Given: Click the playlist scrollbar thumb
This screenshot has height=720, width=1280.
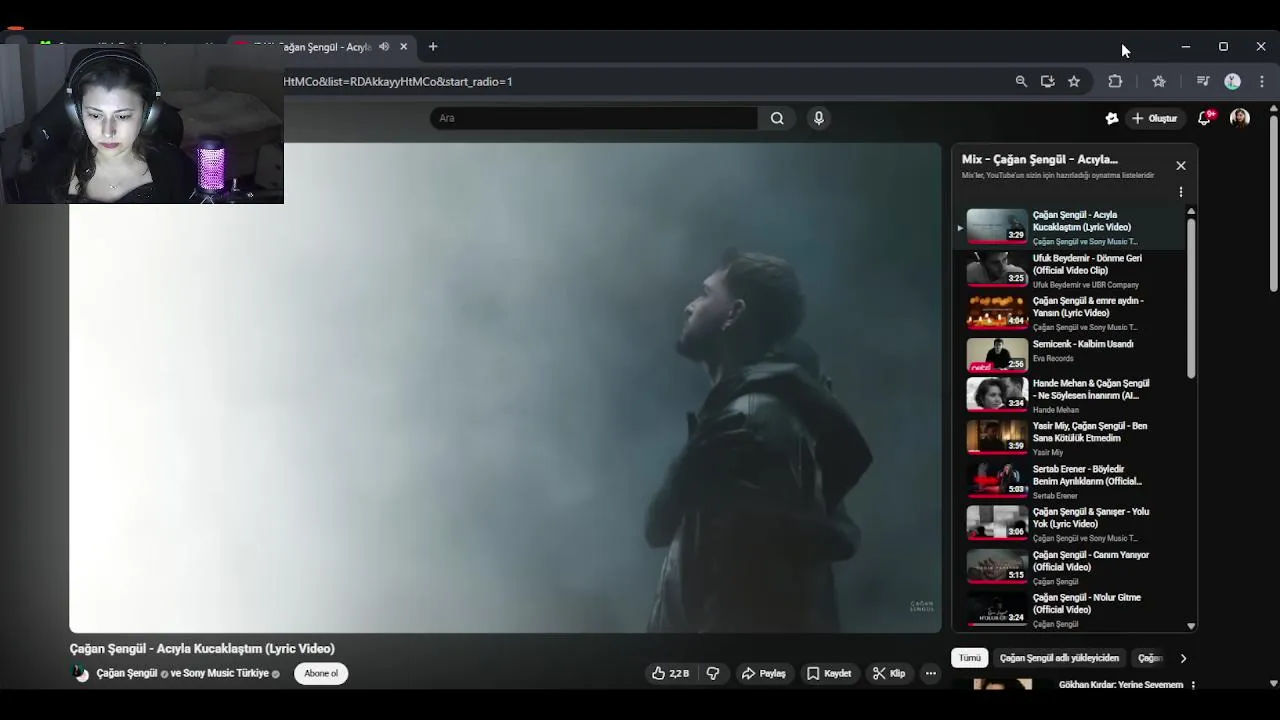Looking at the screenshot, I should pyautogui.click(x=1191, y=298).
